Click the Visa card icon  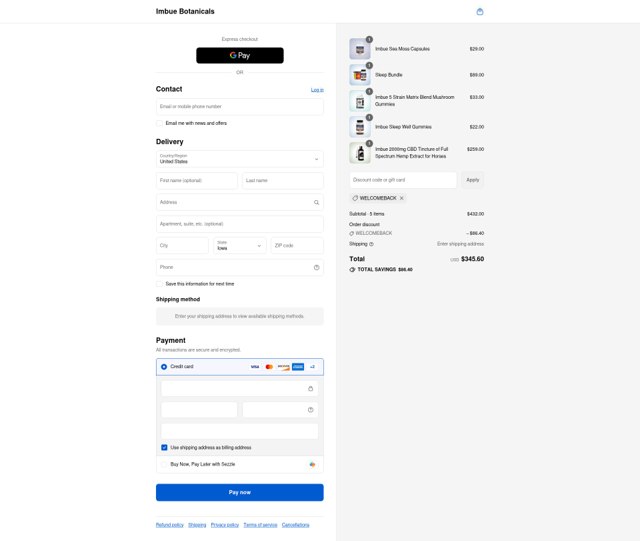click(255, 367)
